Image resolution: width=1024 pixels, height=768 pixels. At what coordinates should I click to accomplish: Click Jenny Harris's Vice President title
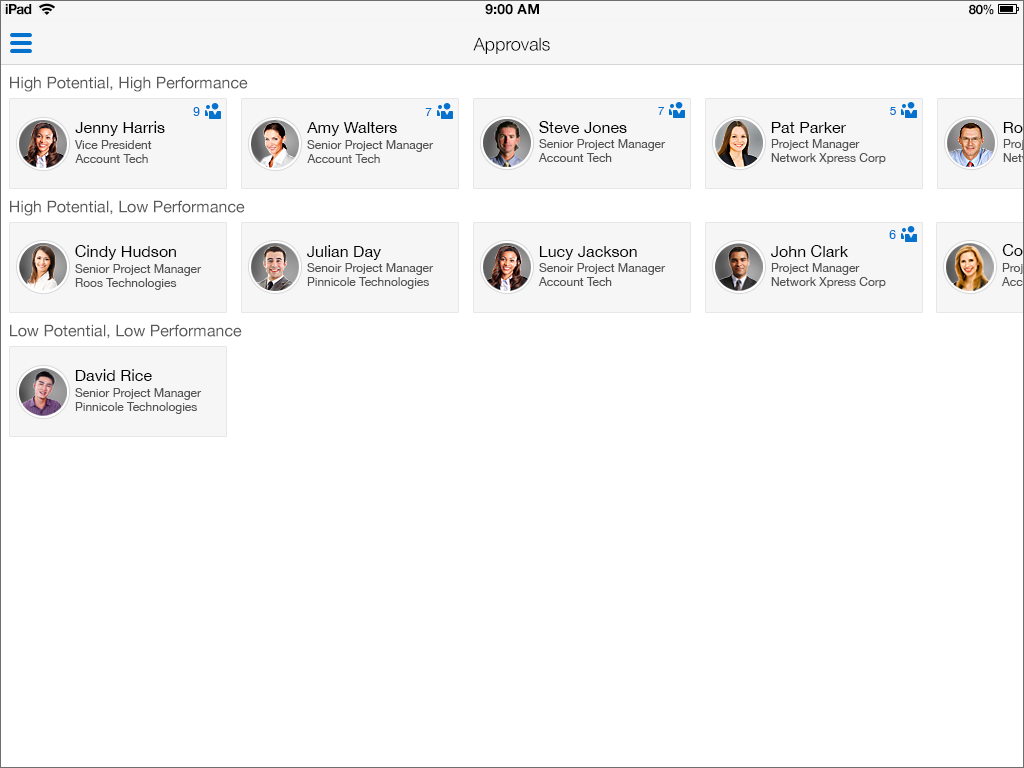pyautogui.click(x=113, y=145)
